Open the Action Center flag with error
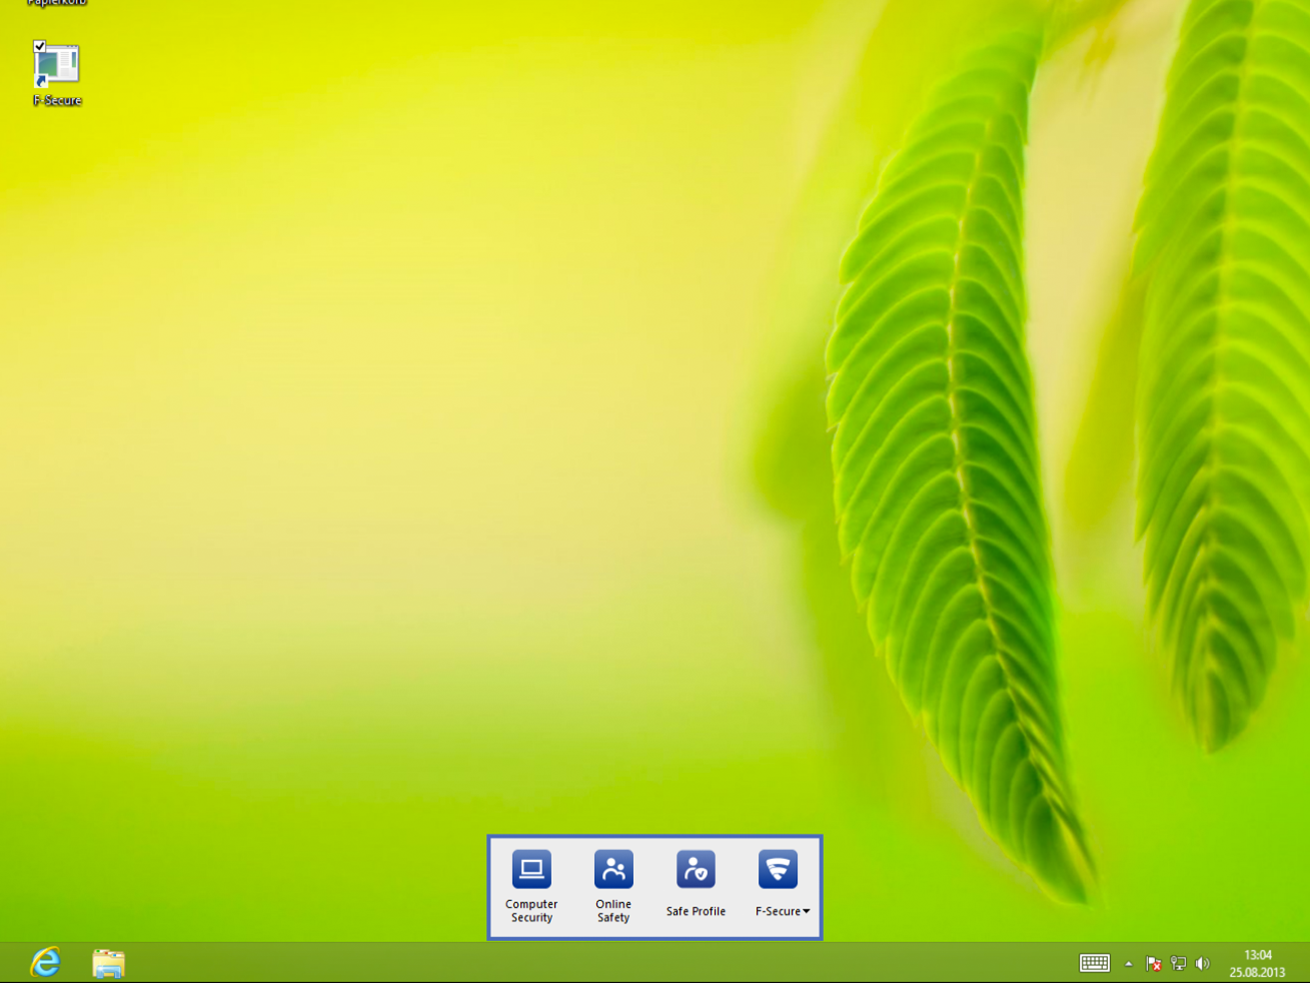The height and width of the screenshot is (983, 1310). 1153,964
